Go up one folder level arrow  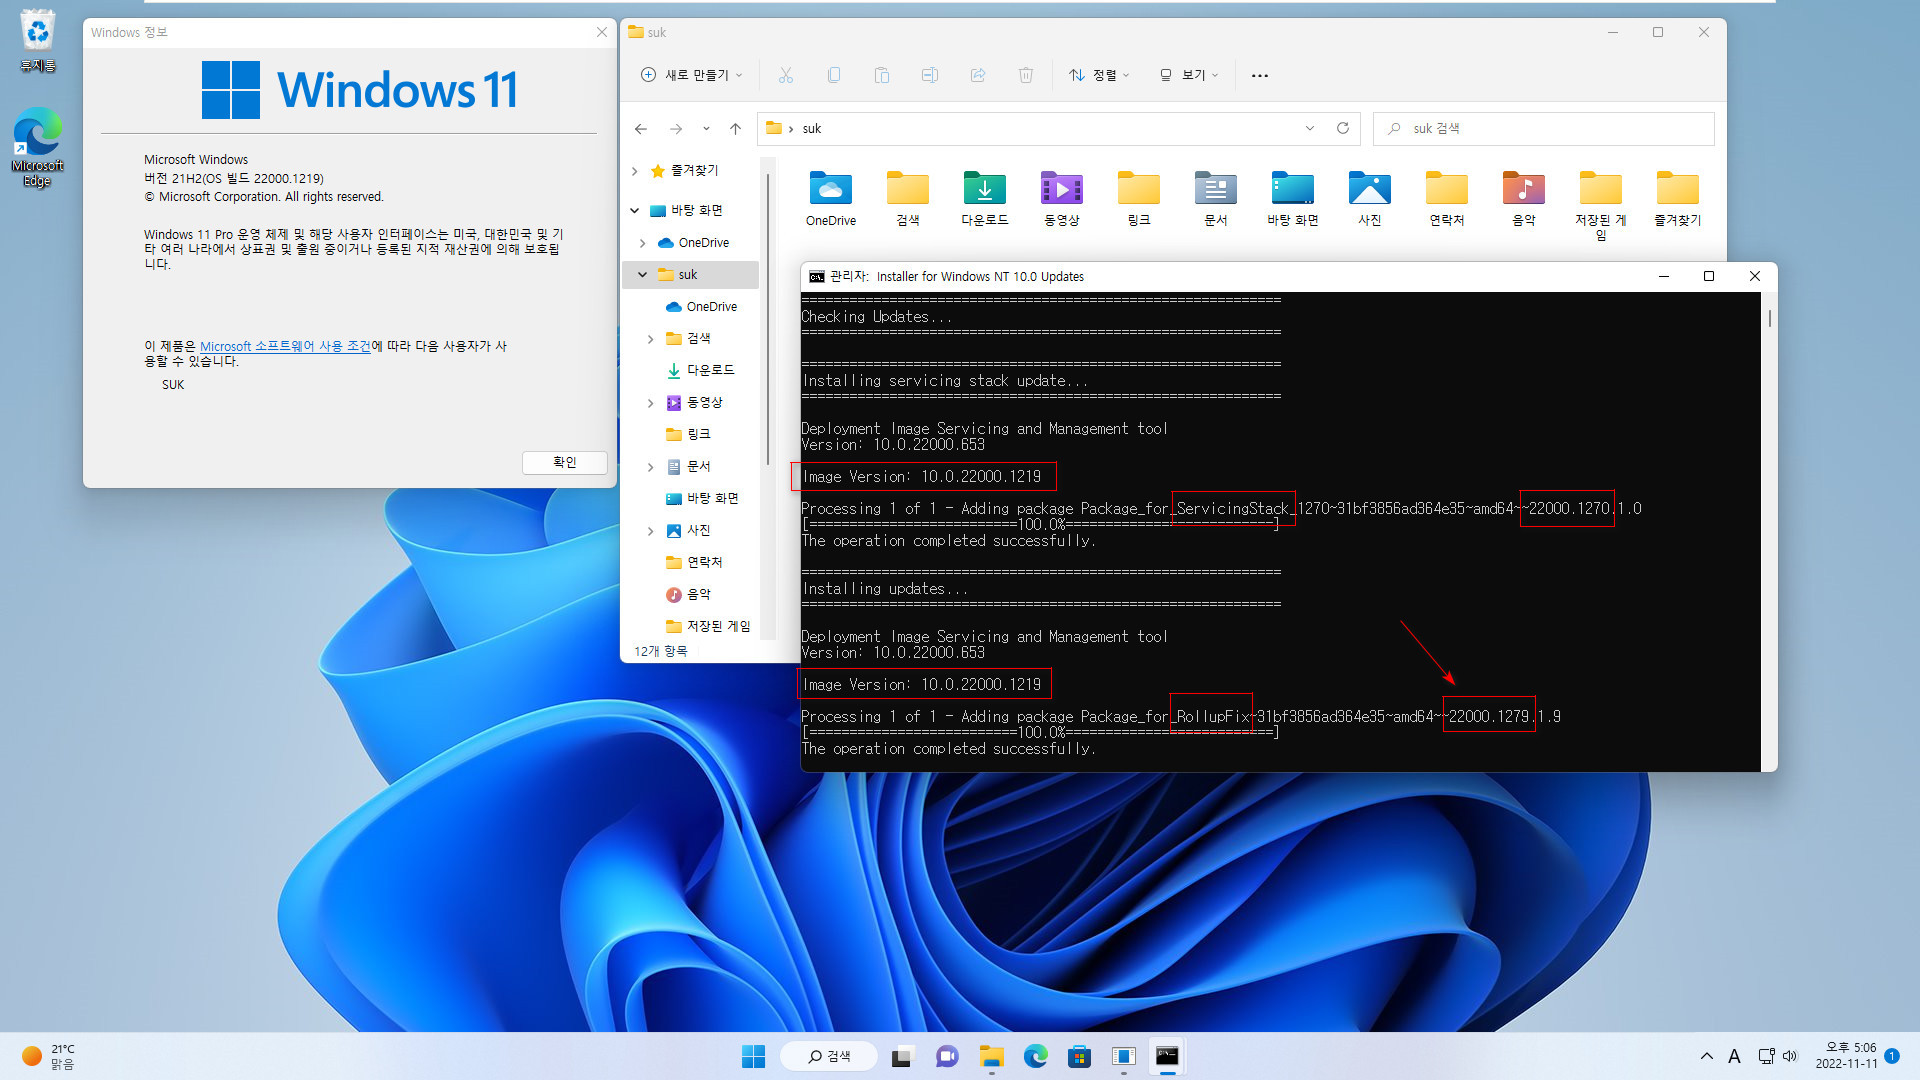(735, 129)
